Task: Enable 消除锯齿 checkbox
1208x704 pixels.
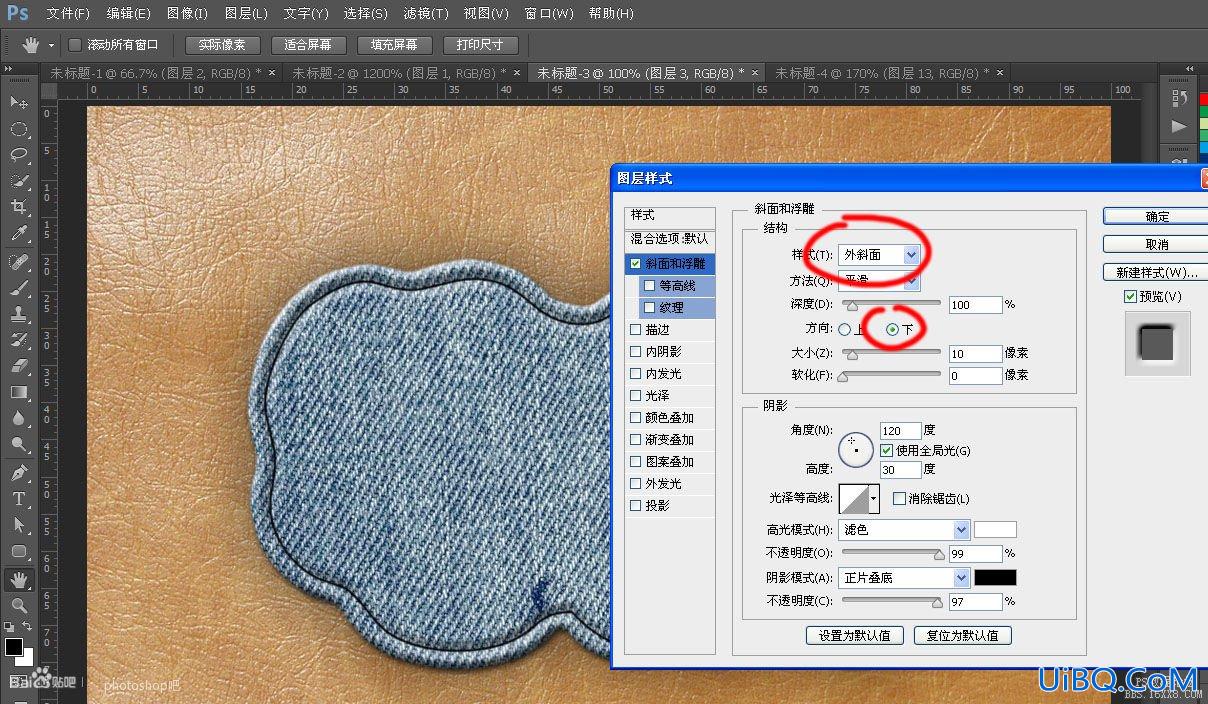Action: [899, 498]
